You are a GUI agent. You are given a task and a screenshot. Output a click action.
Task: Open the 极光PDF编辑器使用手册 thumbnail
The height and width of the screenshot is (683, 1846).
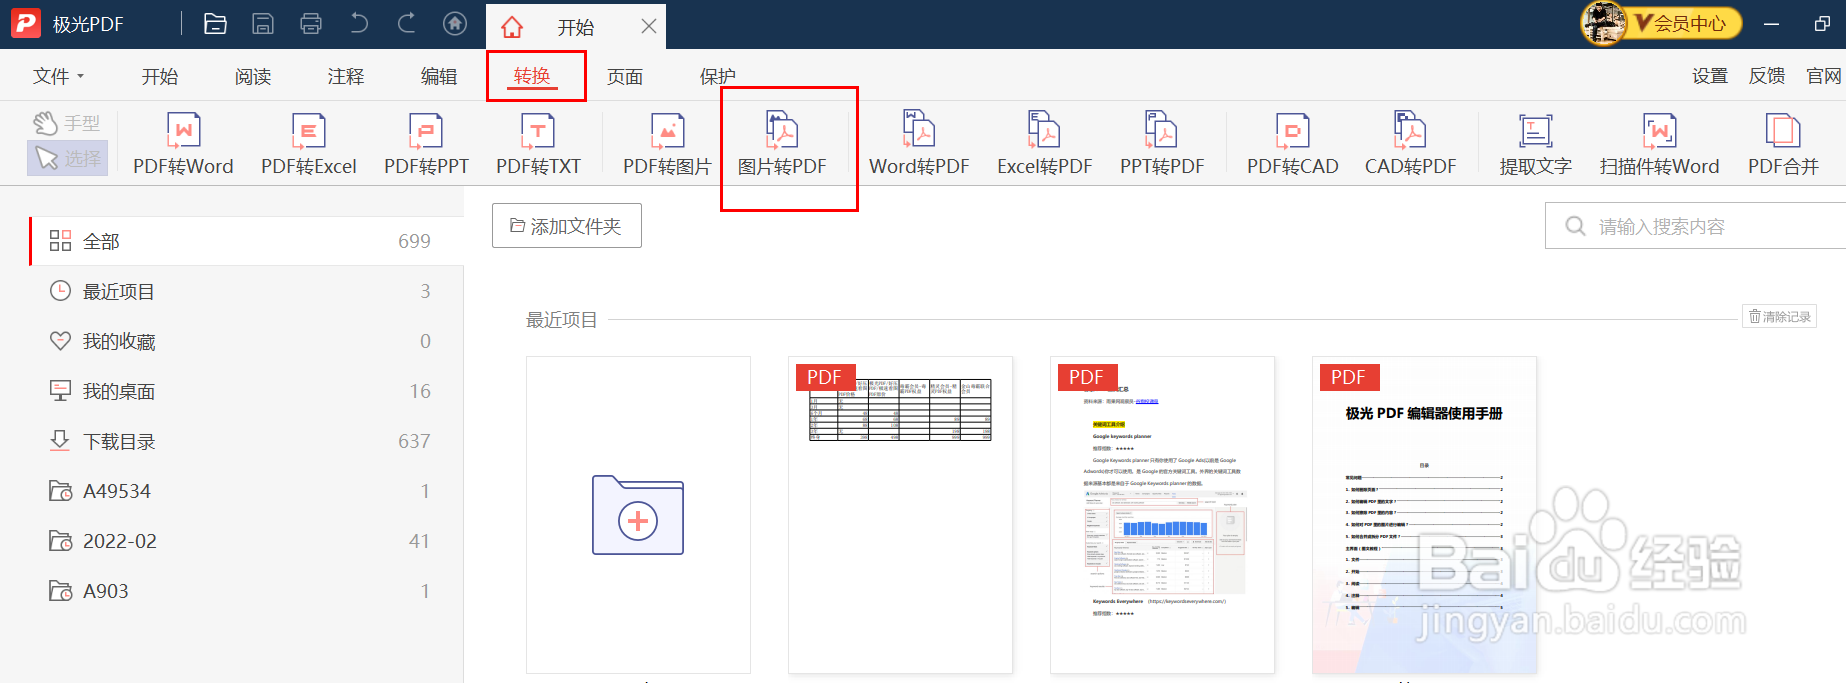pos(1424,515)
